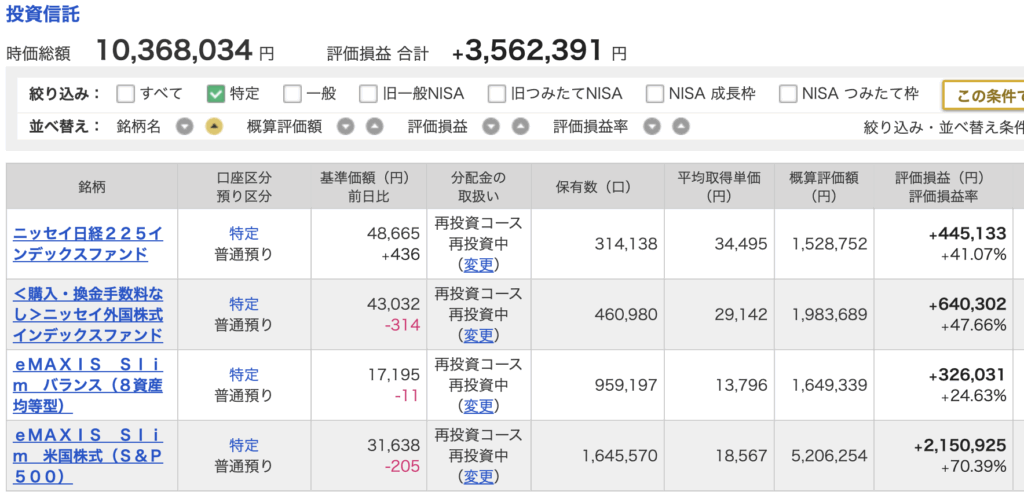Sort 銘柄名 descending with down arrow
The image size is (1024, 499).
[x=185, y=127]
